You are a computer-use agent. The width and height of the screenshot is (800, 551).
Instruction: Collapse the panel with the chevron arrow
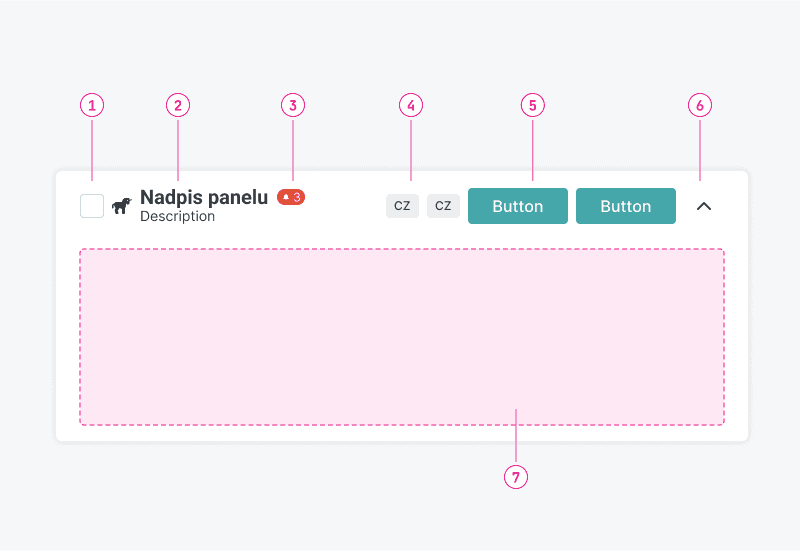[x=704, y=206]
